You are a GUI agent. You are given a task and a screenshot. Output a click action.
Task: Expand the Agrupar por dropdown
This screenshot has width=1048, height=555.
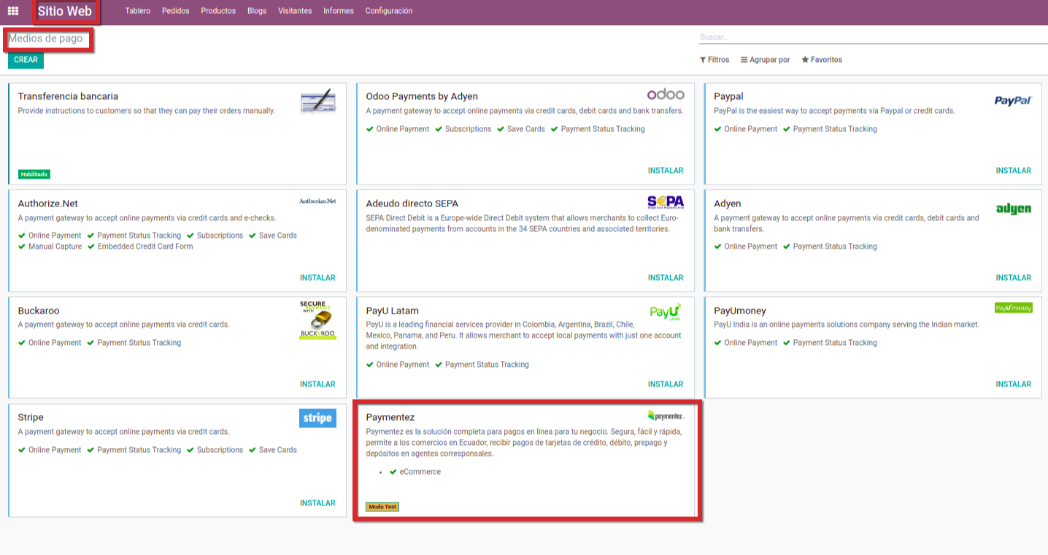point(765,60)
